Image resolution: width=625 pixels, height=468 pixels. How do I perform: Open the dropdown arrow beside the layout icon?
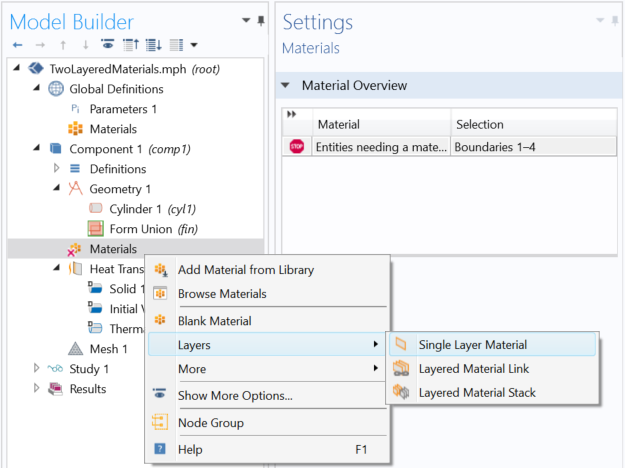[x=194, y=45]
